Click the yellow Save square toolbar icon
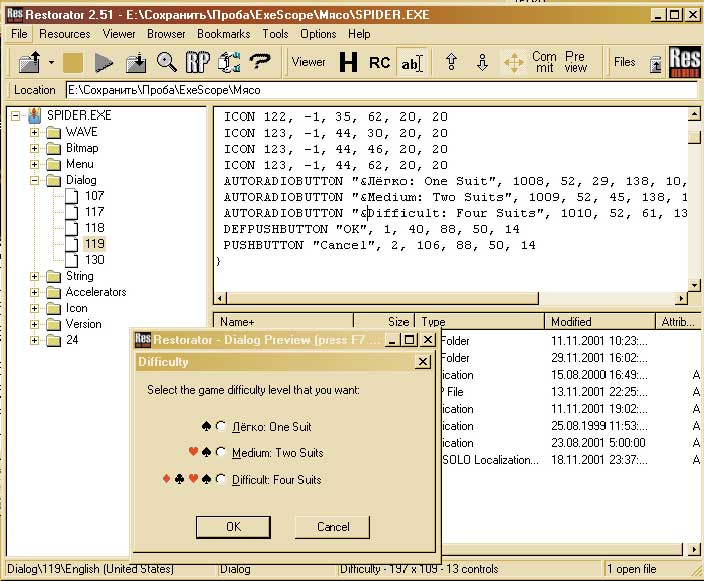 click(73, 62)
